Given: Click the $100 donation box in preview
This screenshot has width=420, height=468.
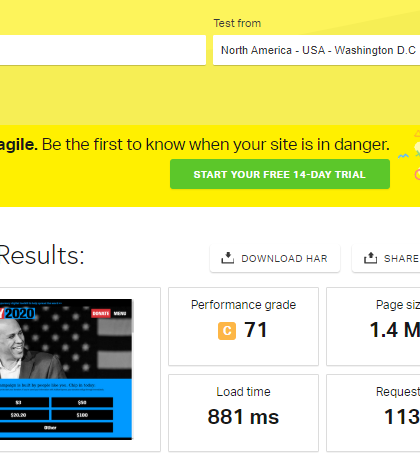Looking at the screenshot, I should 82,415.
